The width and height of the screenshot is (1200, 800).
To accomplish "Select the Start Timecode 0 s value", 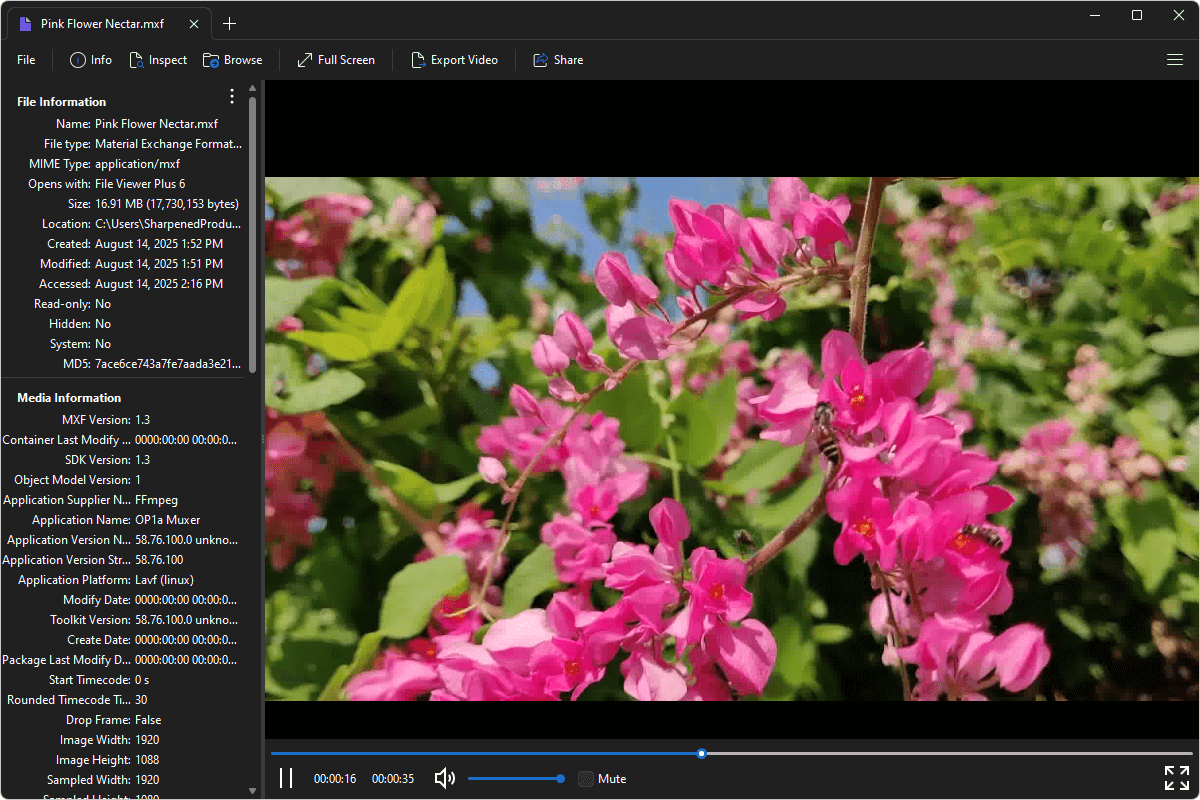I will 142,680.
